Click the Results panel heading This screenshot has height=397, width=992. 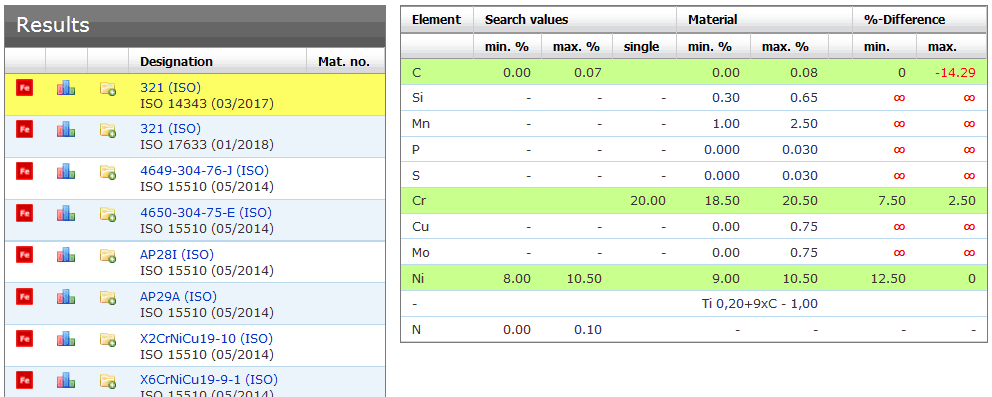tap(53, 25)
